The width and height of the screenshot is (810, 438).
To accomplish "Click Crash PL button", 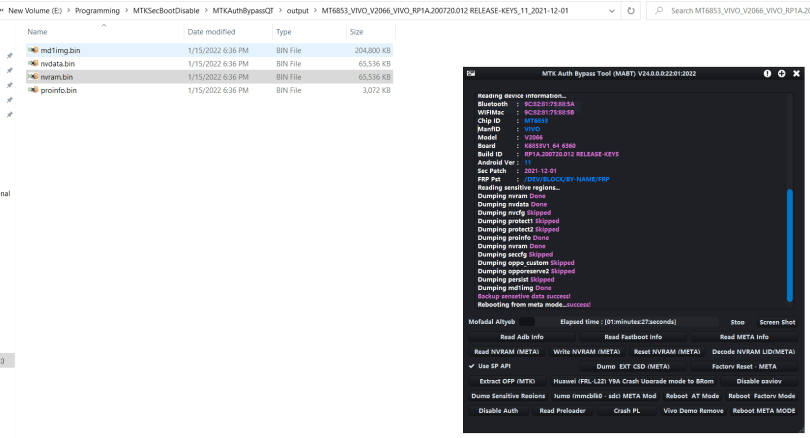I will 627,411.
